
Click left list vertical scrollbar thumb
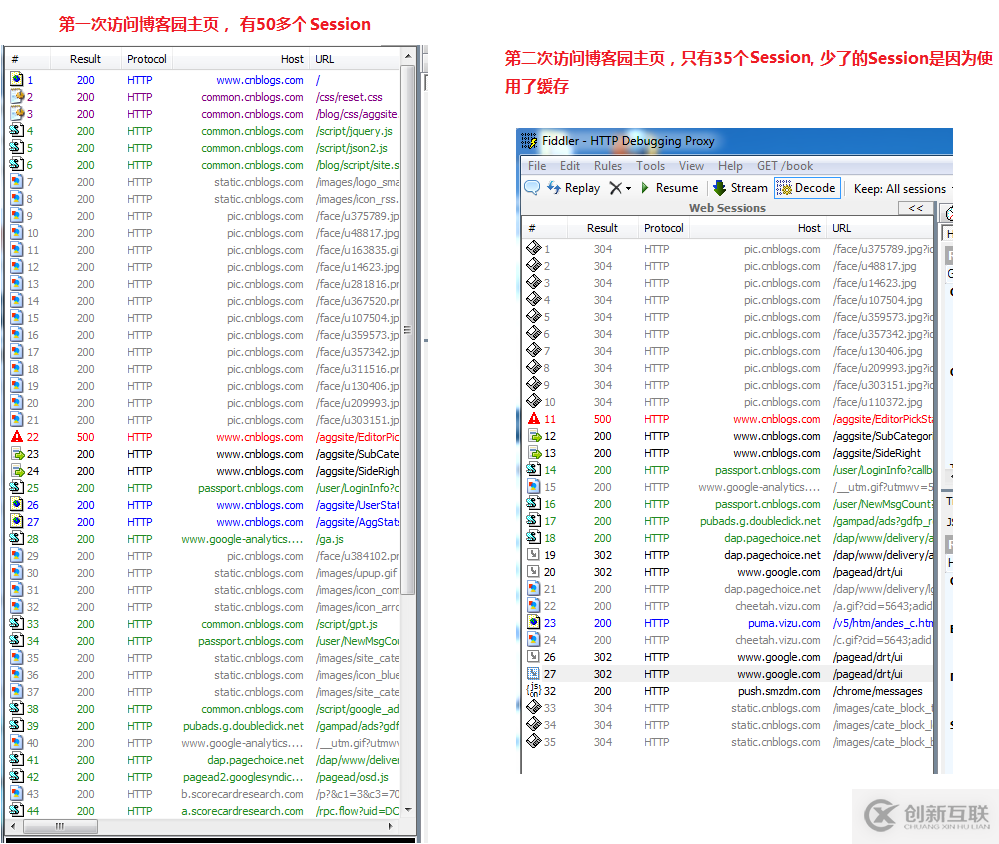[408, 330]
